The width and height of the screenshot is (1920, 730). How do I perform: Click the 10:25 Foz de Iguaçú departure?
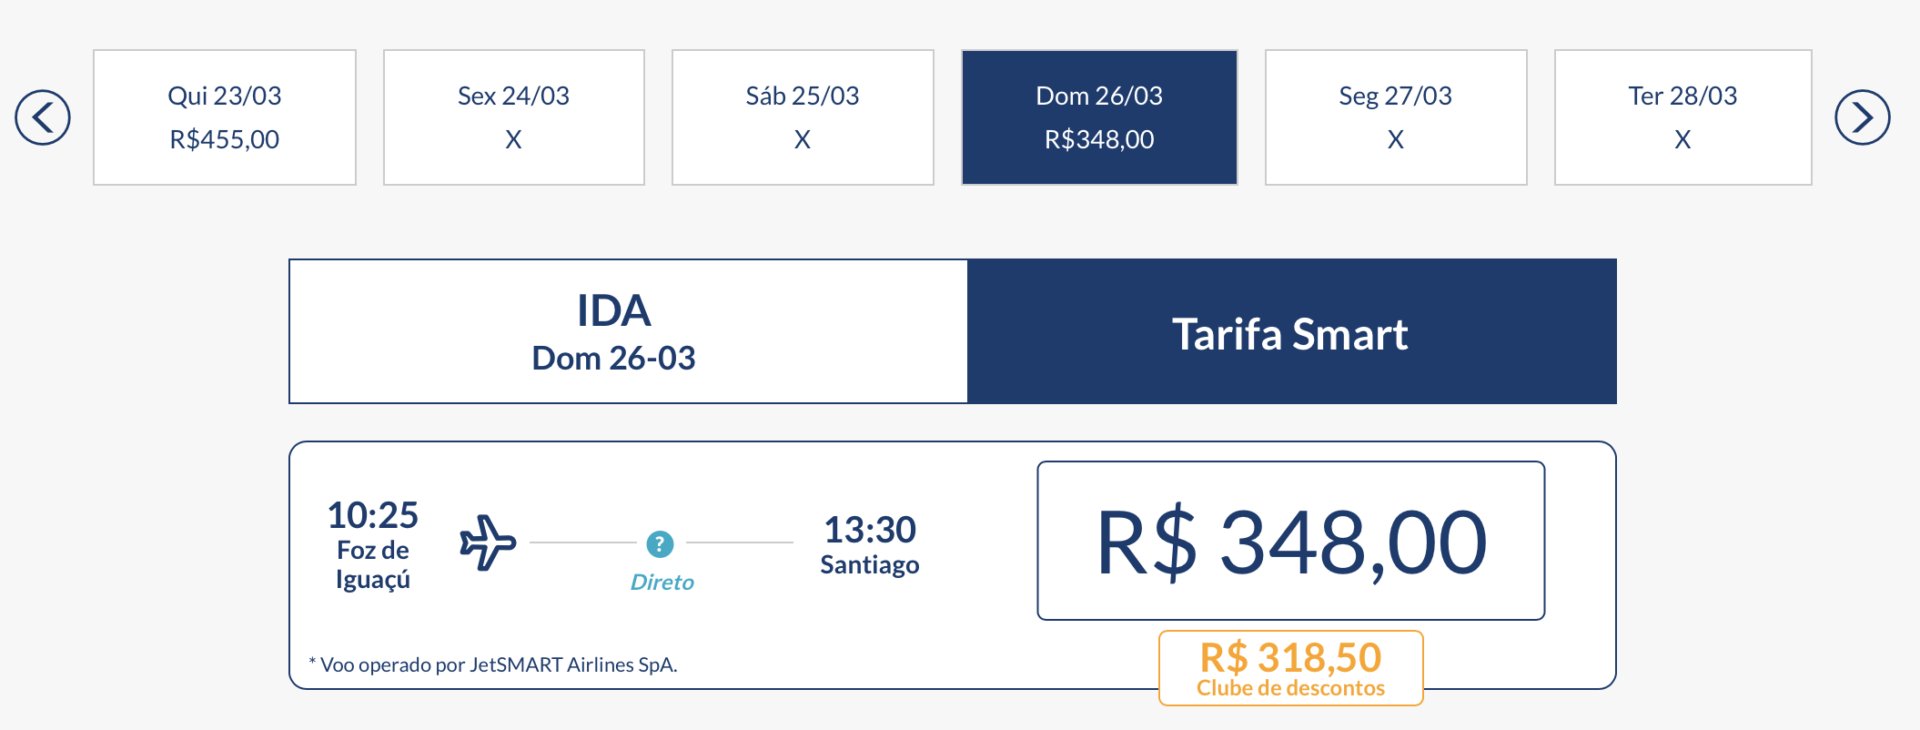click(x=373, y=545)
